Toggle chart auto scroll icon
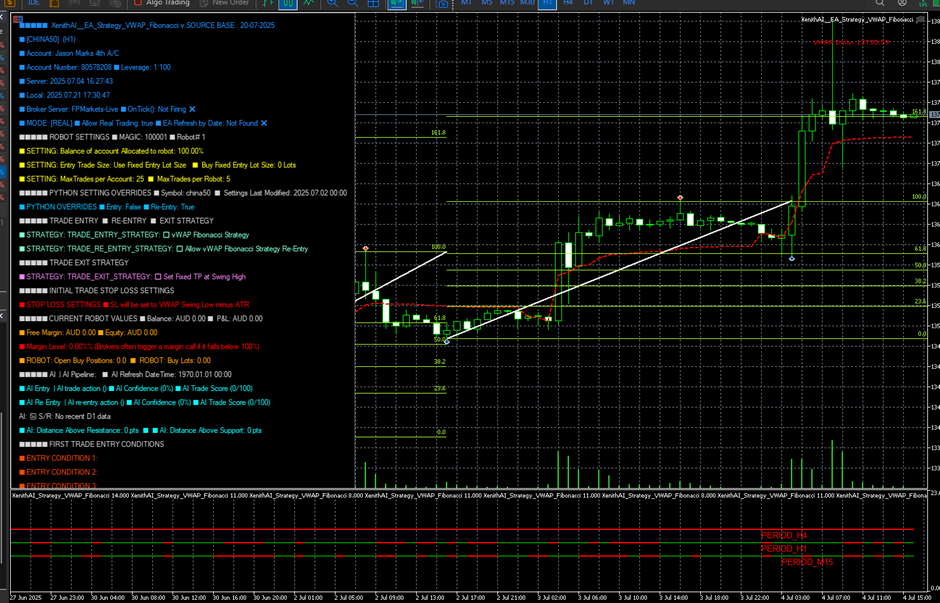940x603 pixels. point(396,3)
